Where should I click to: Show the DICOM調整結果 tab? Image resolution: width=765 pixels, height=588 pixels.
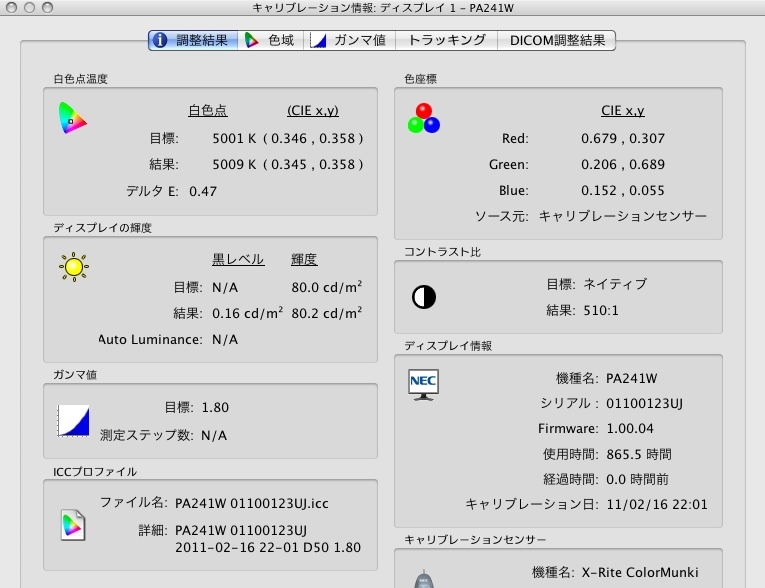click(x=557, y=40)
